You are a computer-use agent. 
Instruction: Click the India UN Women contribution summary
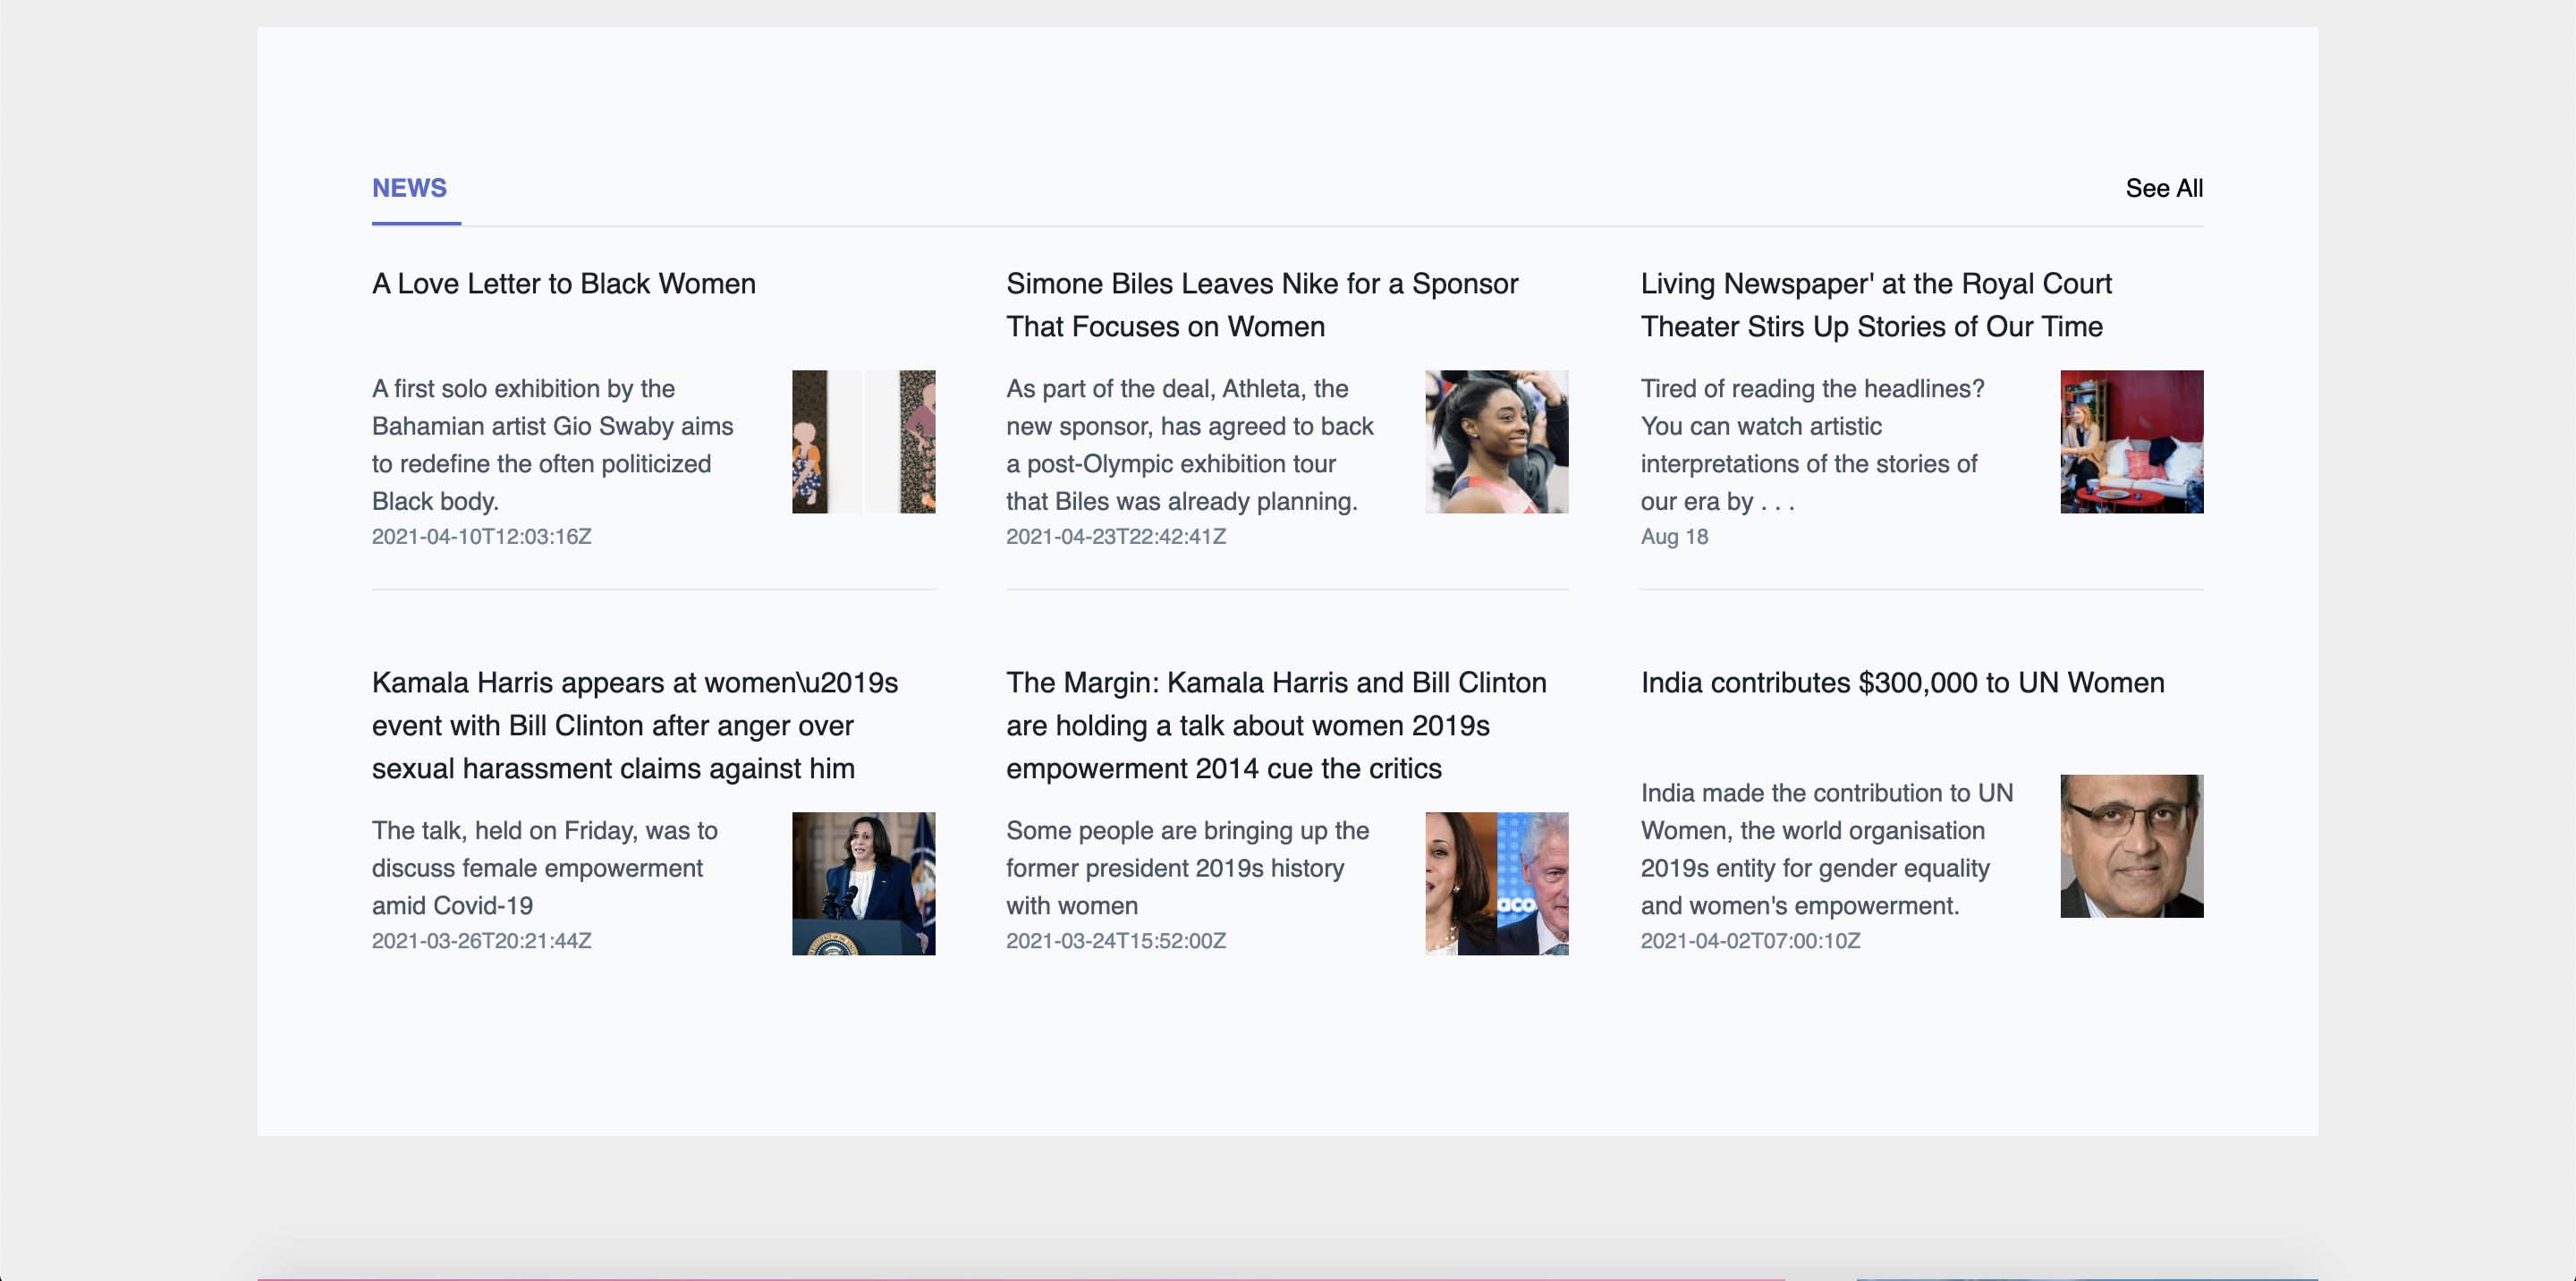coord(1825,849)
